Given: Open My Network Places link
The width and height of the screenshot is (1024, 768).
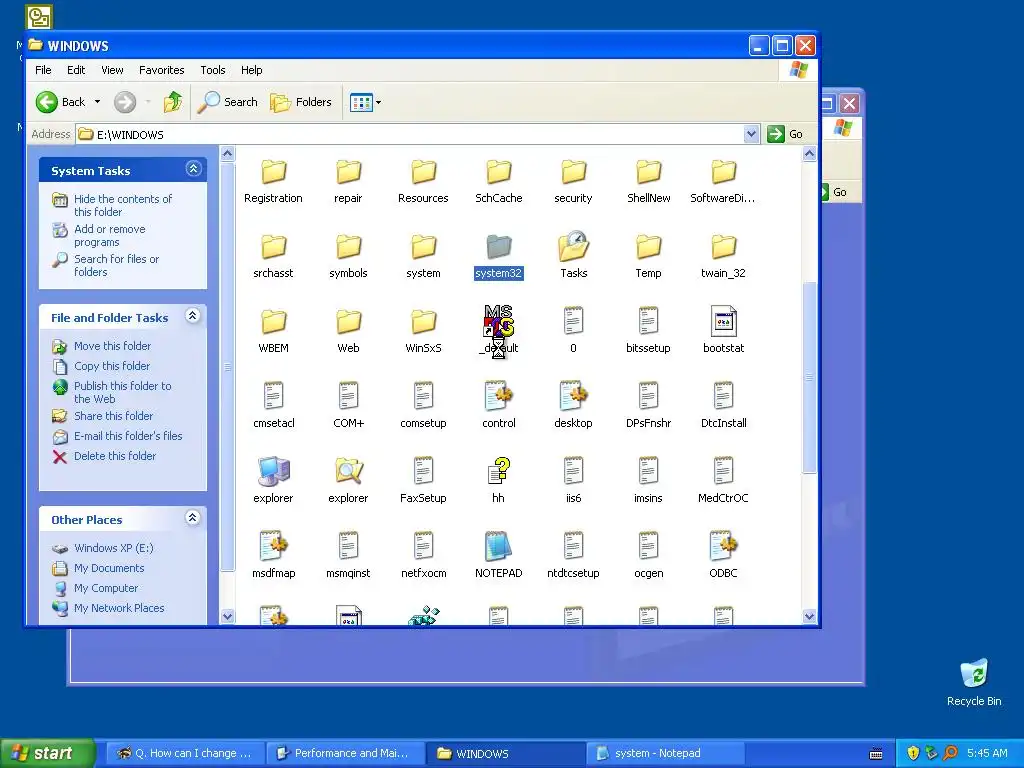Looking at the screenshot, I should pos(119,608).
